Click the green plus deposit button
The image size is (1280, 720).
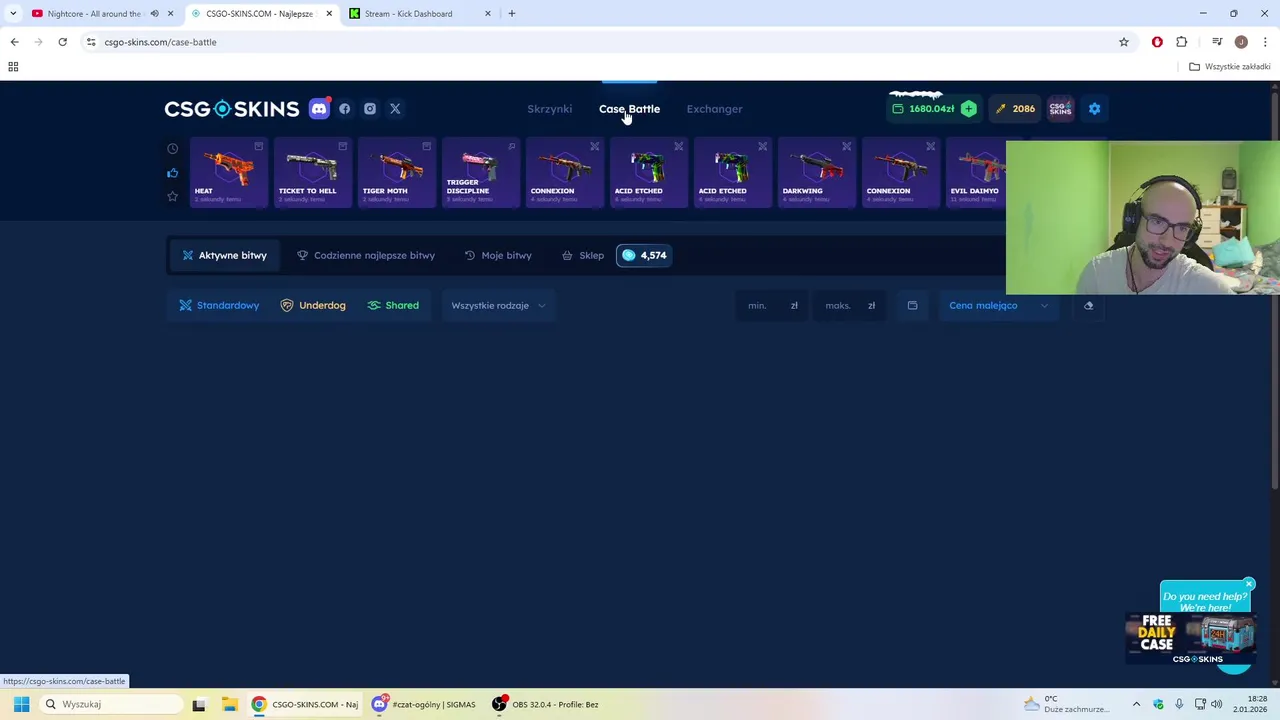tap(968, 109)
